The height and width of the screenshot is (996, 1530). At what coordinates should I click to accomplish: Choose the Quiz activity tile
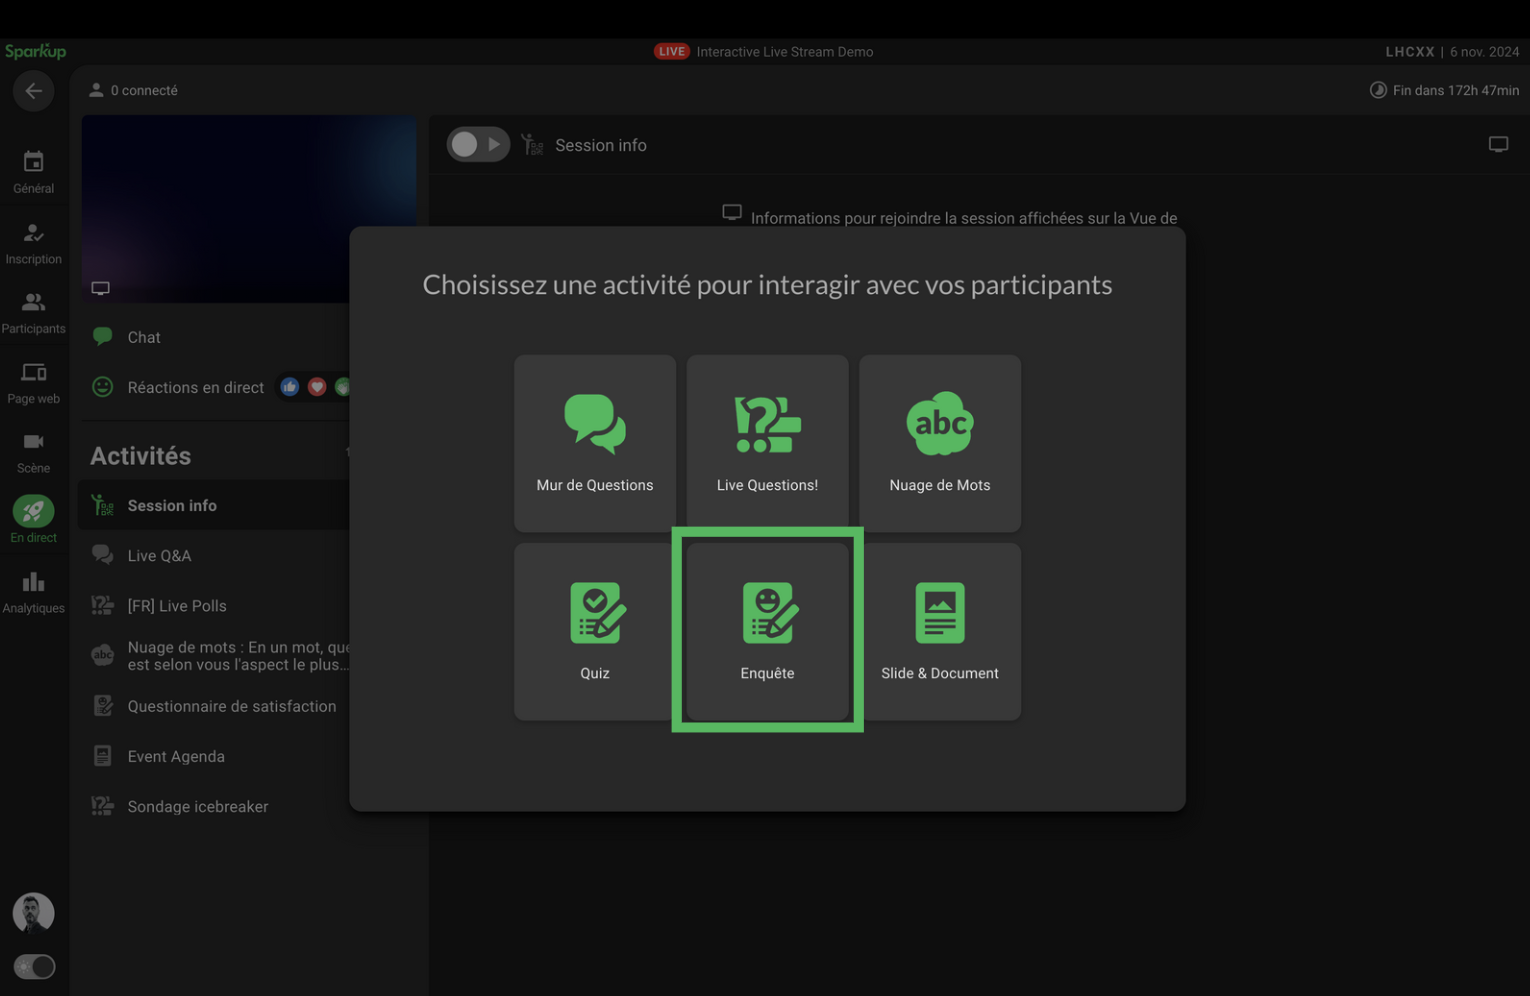point(594,630)
